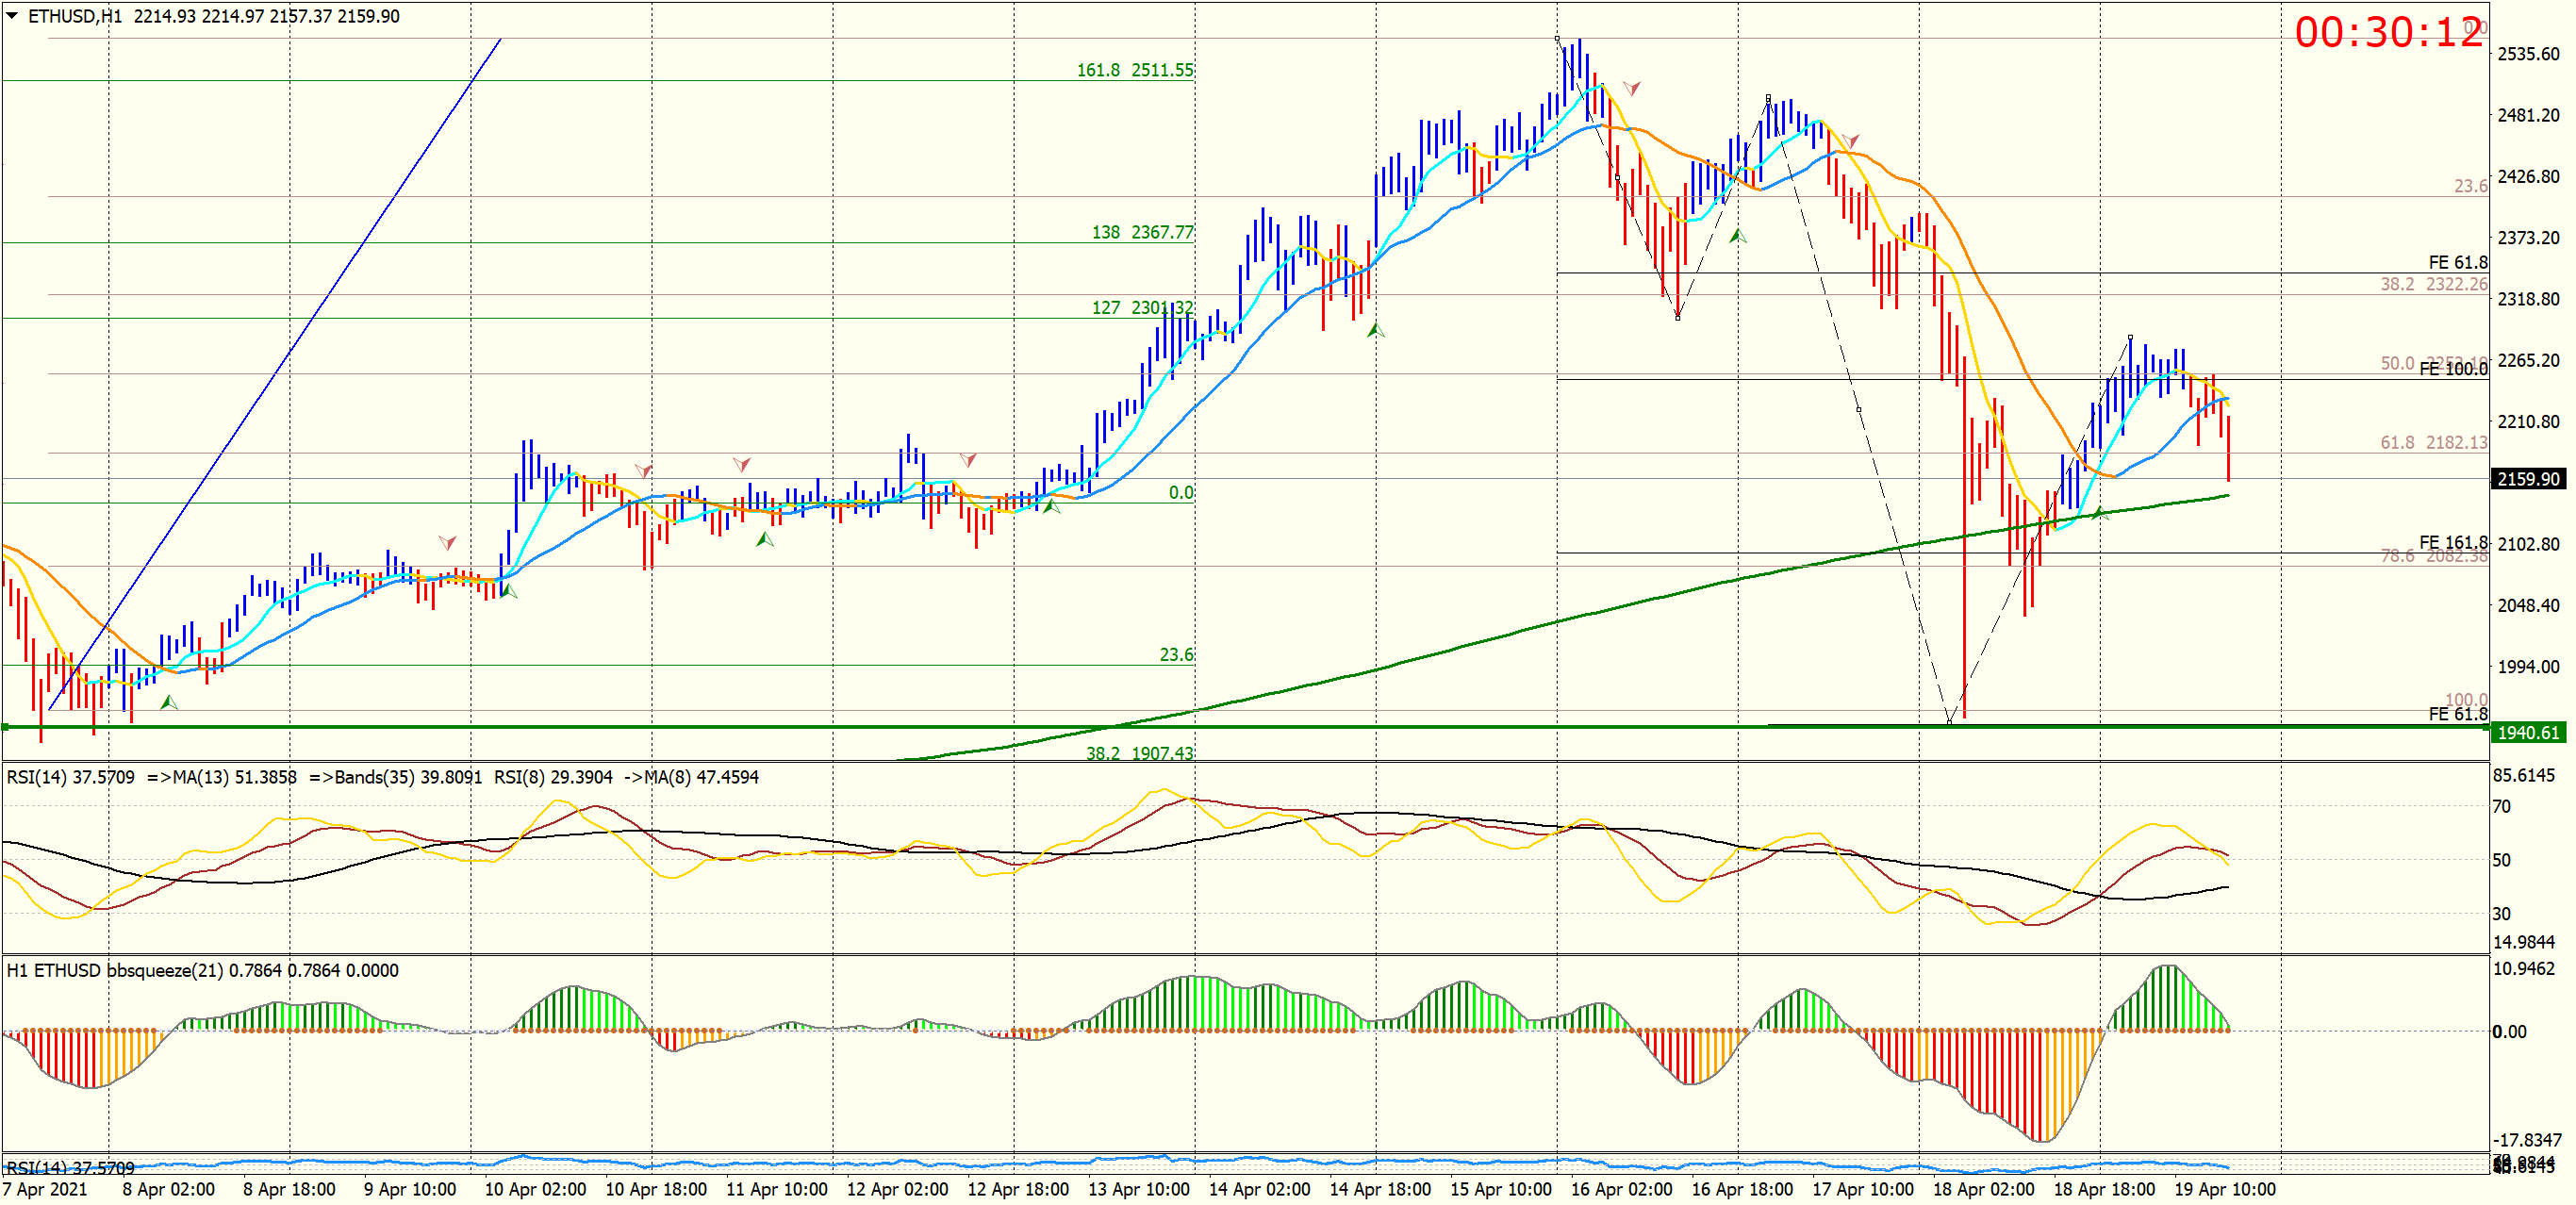Click the 2159.90 current price tag
The image size is (2576, 1205).
pos(2527,479)
